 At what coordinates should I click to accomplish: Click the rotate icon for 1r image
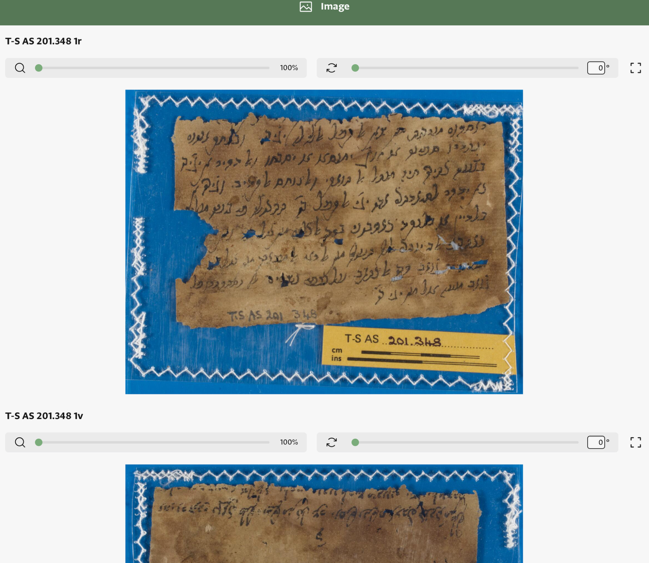click(x=332, y=68)
